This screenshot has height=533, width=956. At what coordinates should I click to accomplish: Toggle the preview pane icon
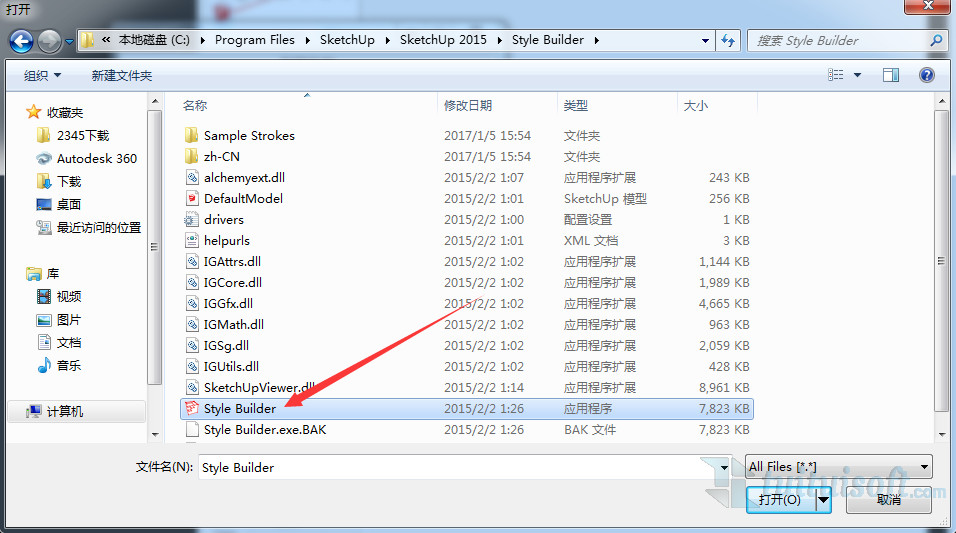click(x=890, y=75)
